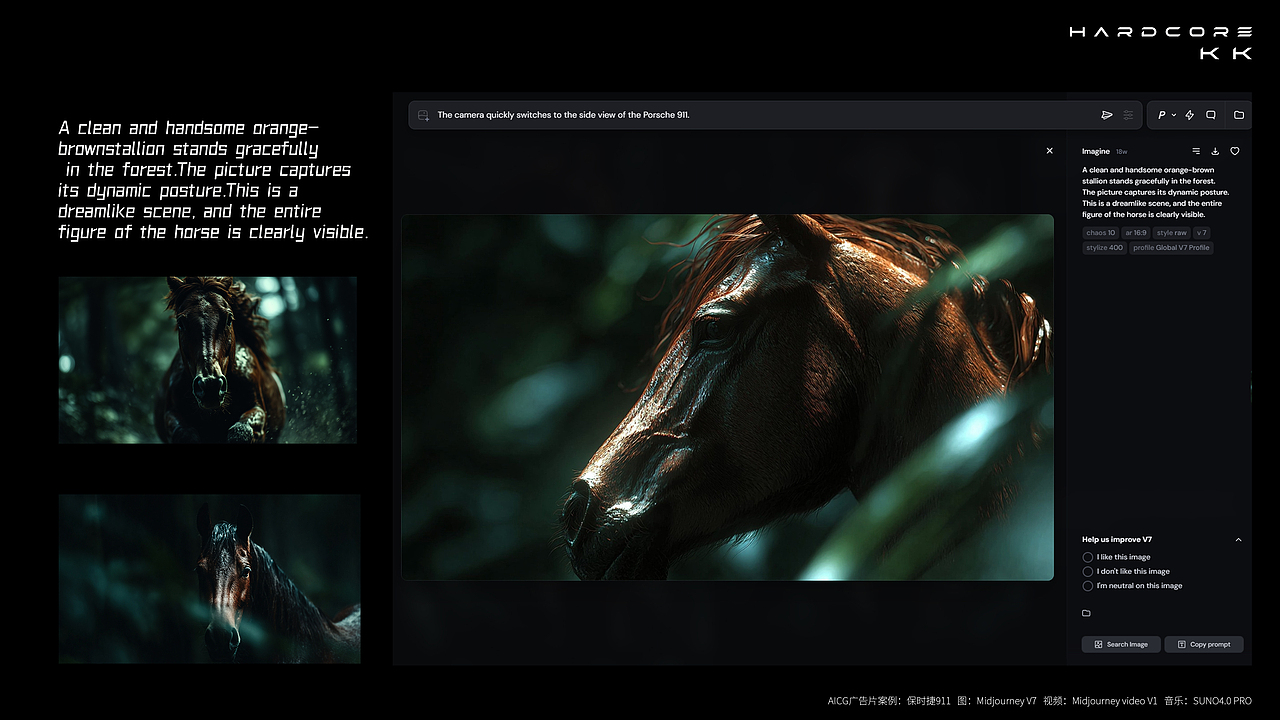1280x720 pixels.
Task: Click the chaos 10 parameter tag
Action: click(1101, 233)
